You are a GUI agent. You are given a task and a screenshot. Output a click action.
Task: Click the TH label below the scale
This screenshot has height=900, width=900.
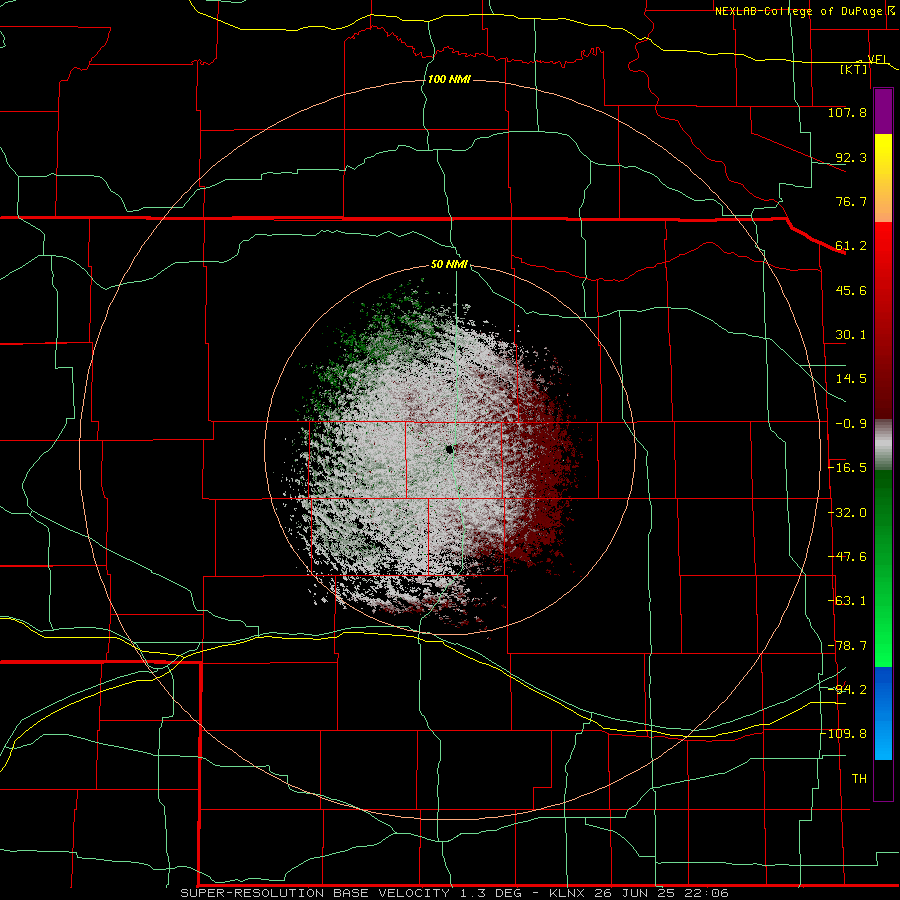point(859,779)
